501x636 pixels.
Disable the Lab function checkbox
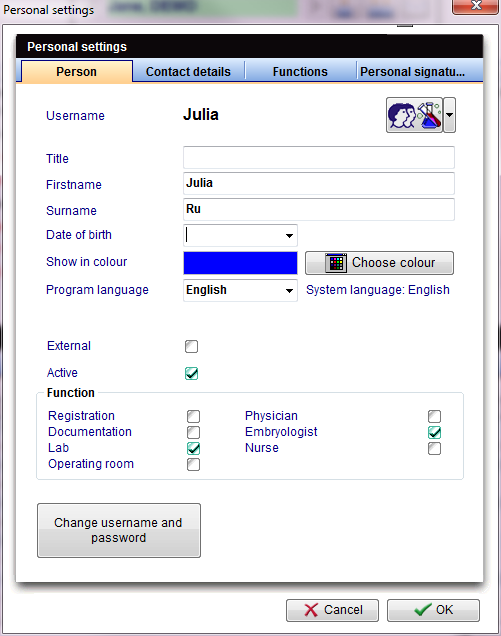pyautogui.click(x=194, y=448)
